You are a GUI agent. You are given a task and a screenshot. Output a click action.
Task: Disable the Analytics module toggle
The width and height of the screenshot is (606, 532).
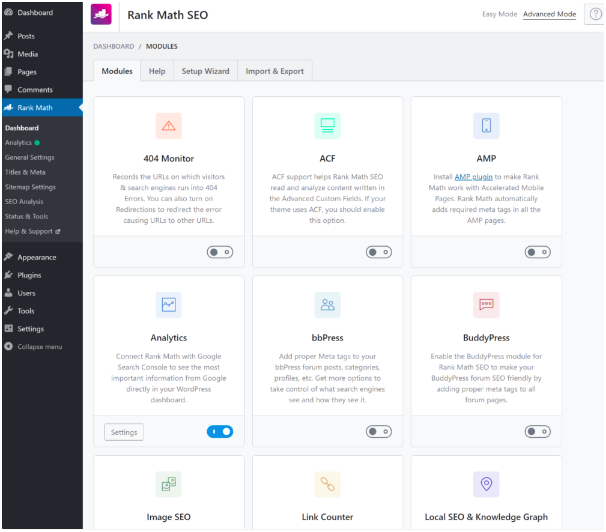click(x=220, y=432)
